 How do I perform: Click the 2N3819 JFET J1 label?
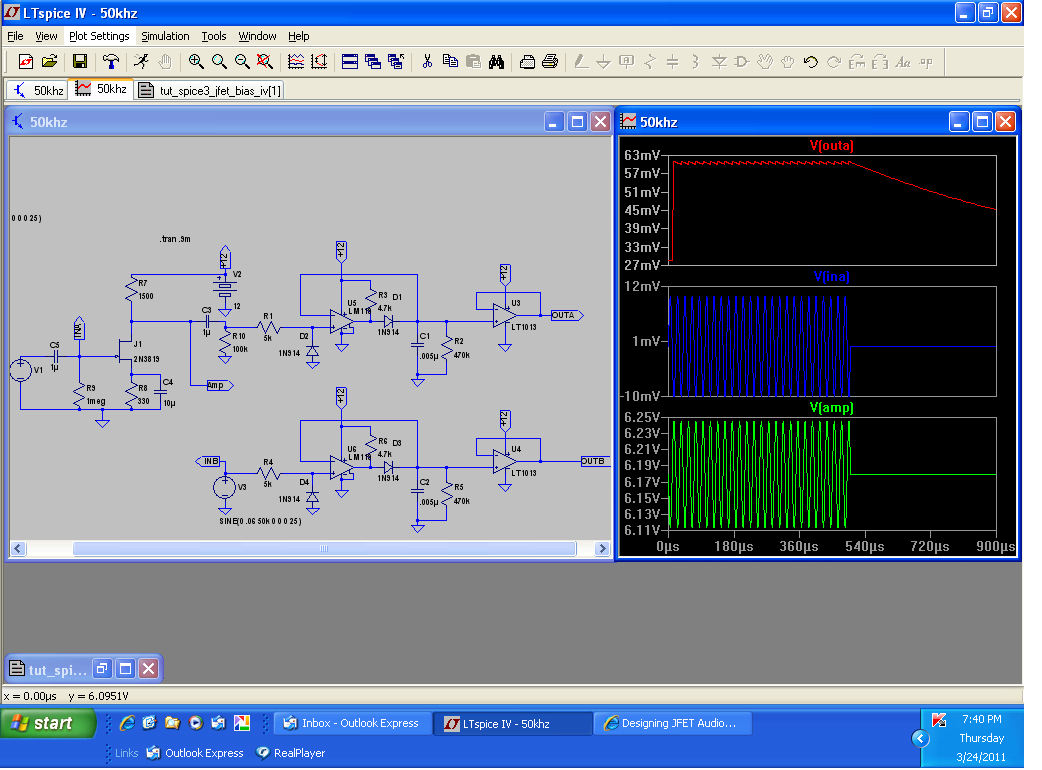point(146,359)
